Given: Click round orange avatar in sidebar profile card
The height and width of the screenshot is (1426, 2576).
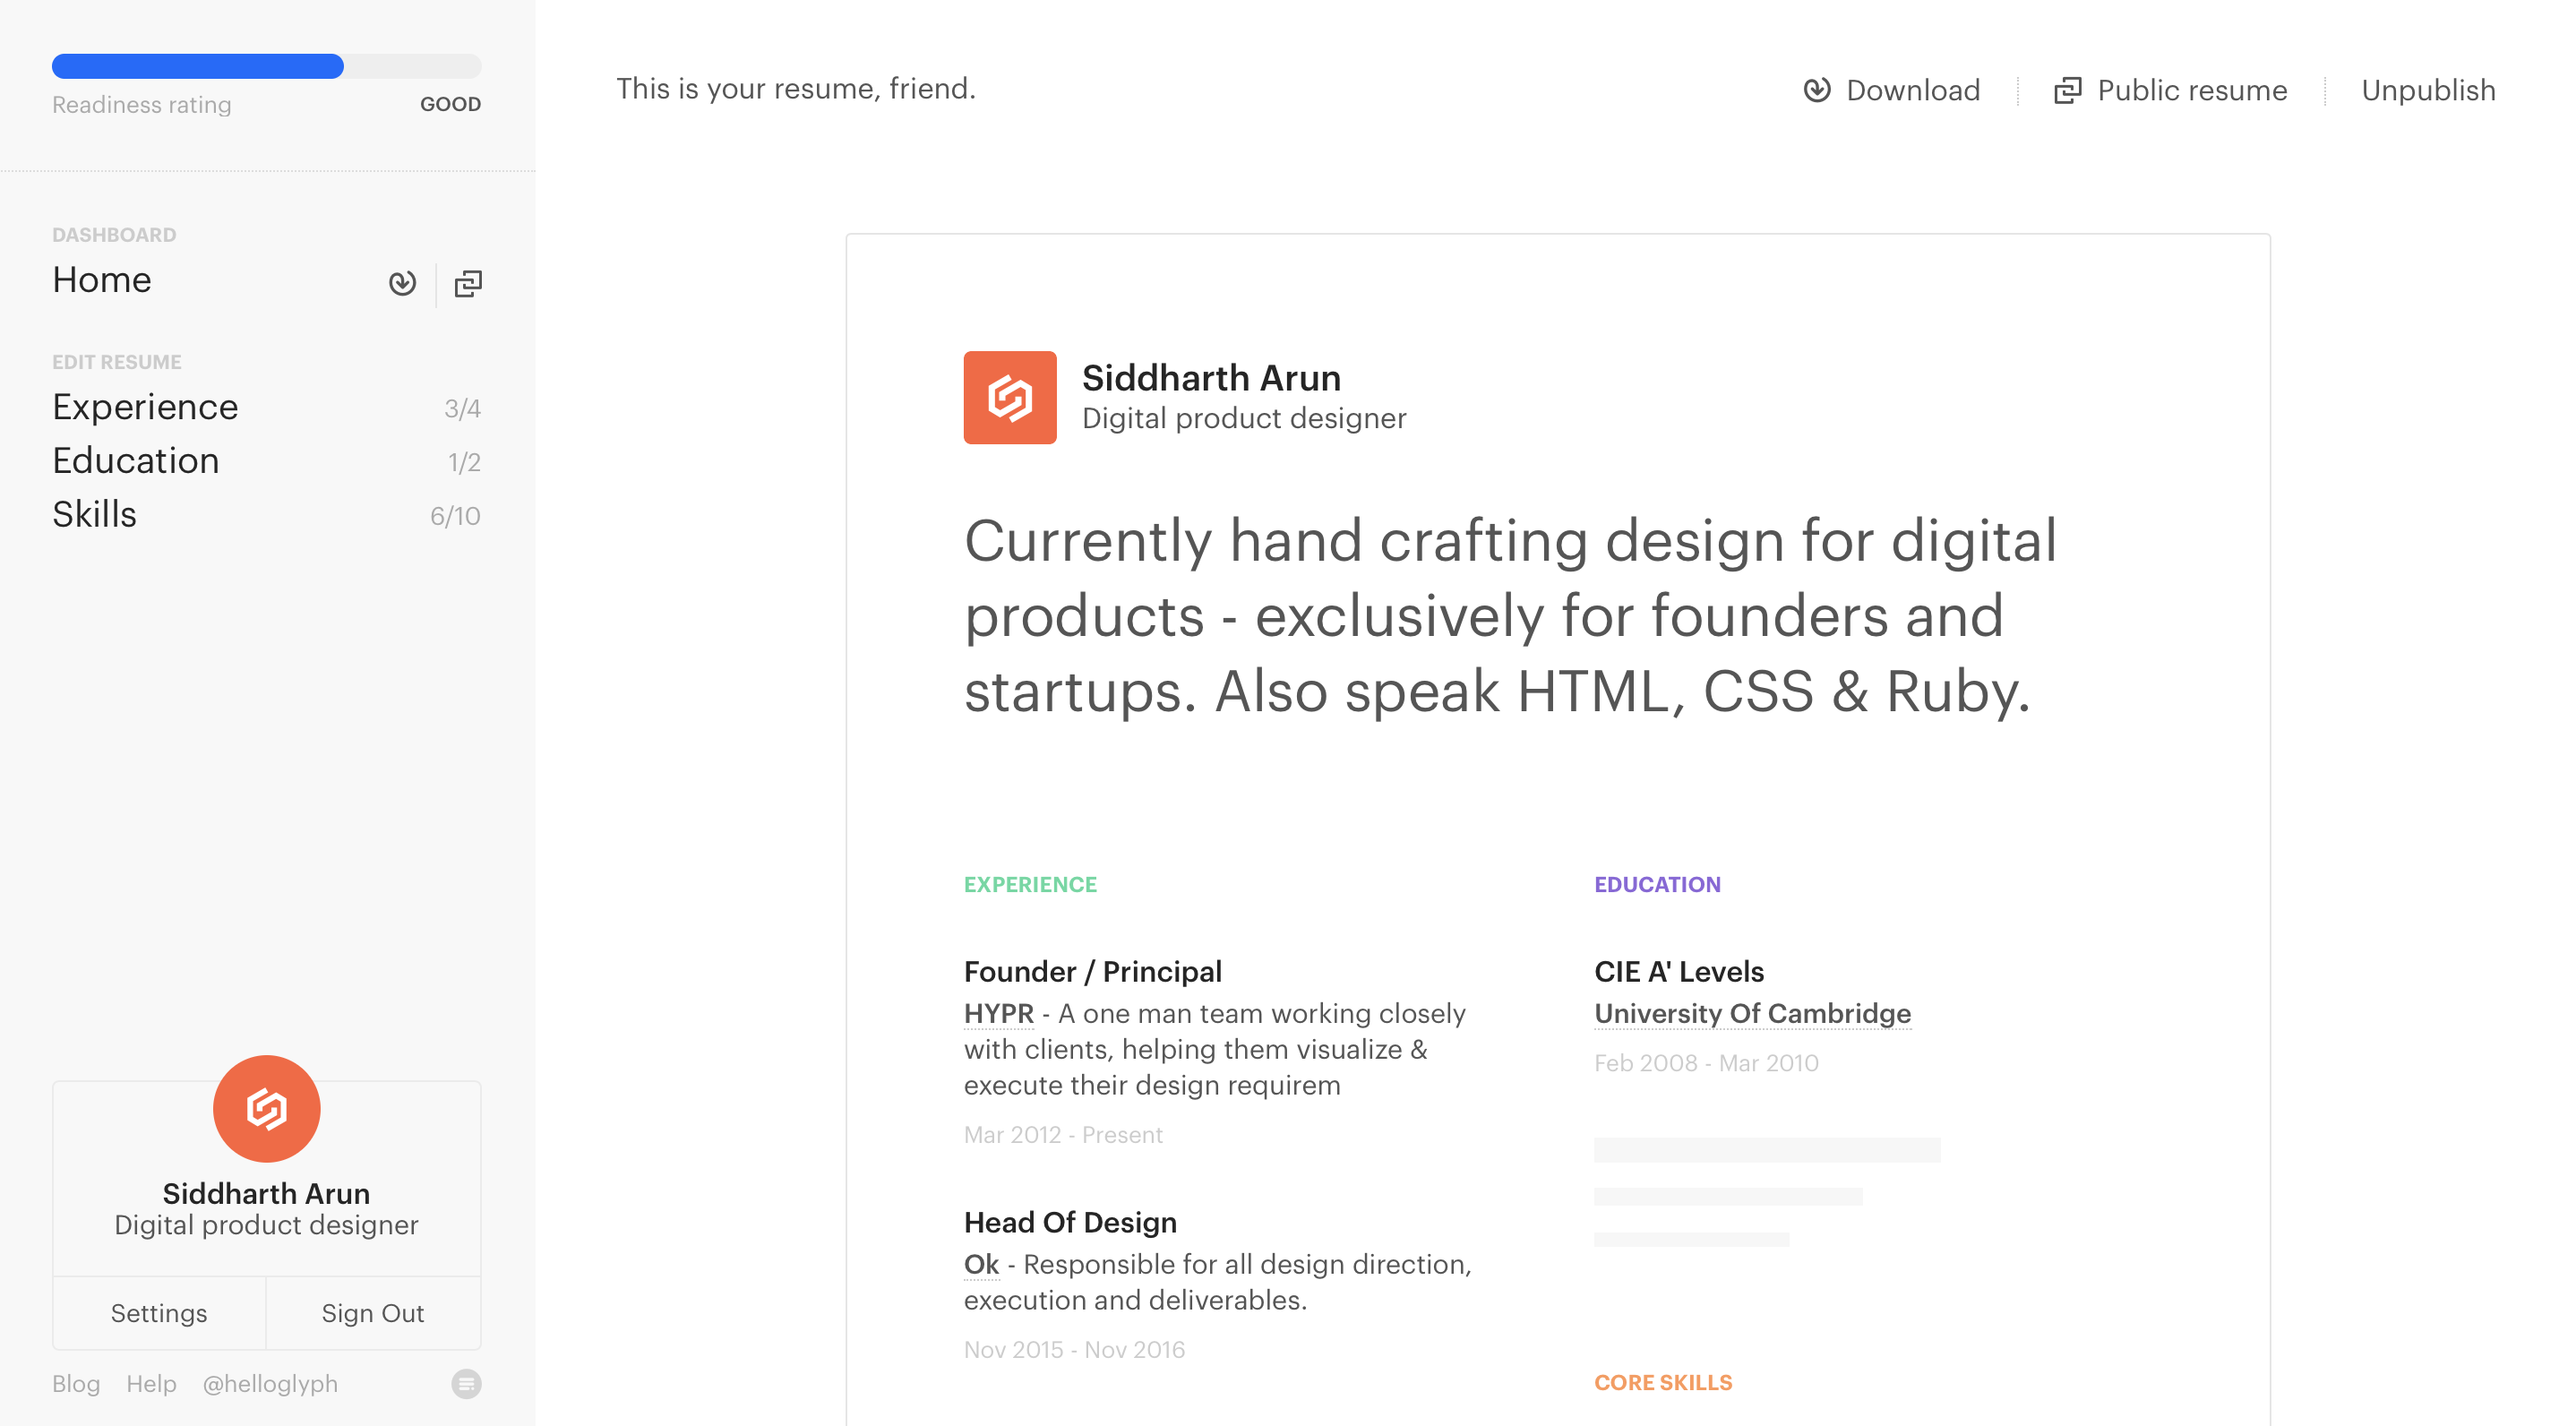Looking at the screenshot, I should point(266,1108).
